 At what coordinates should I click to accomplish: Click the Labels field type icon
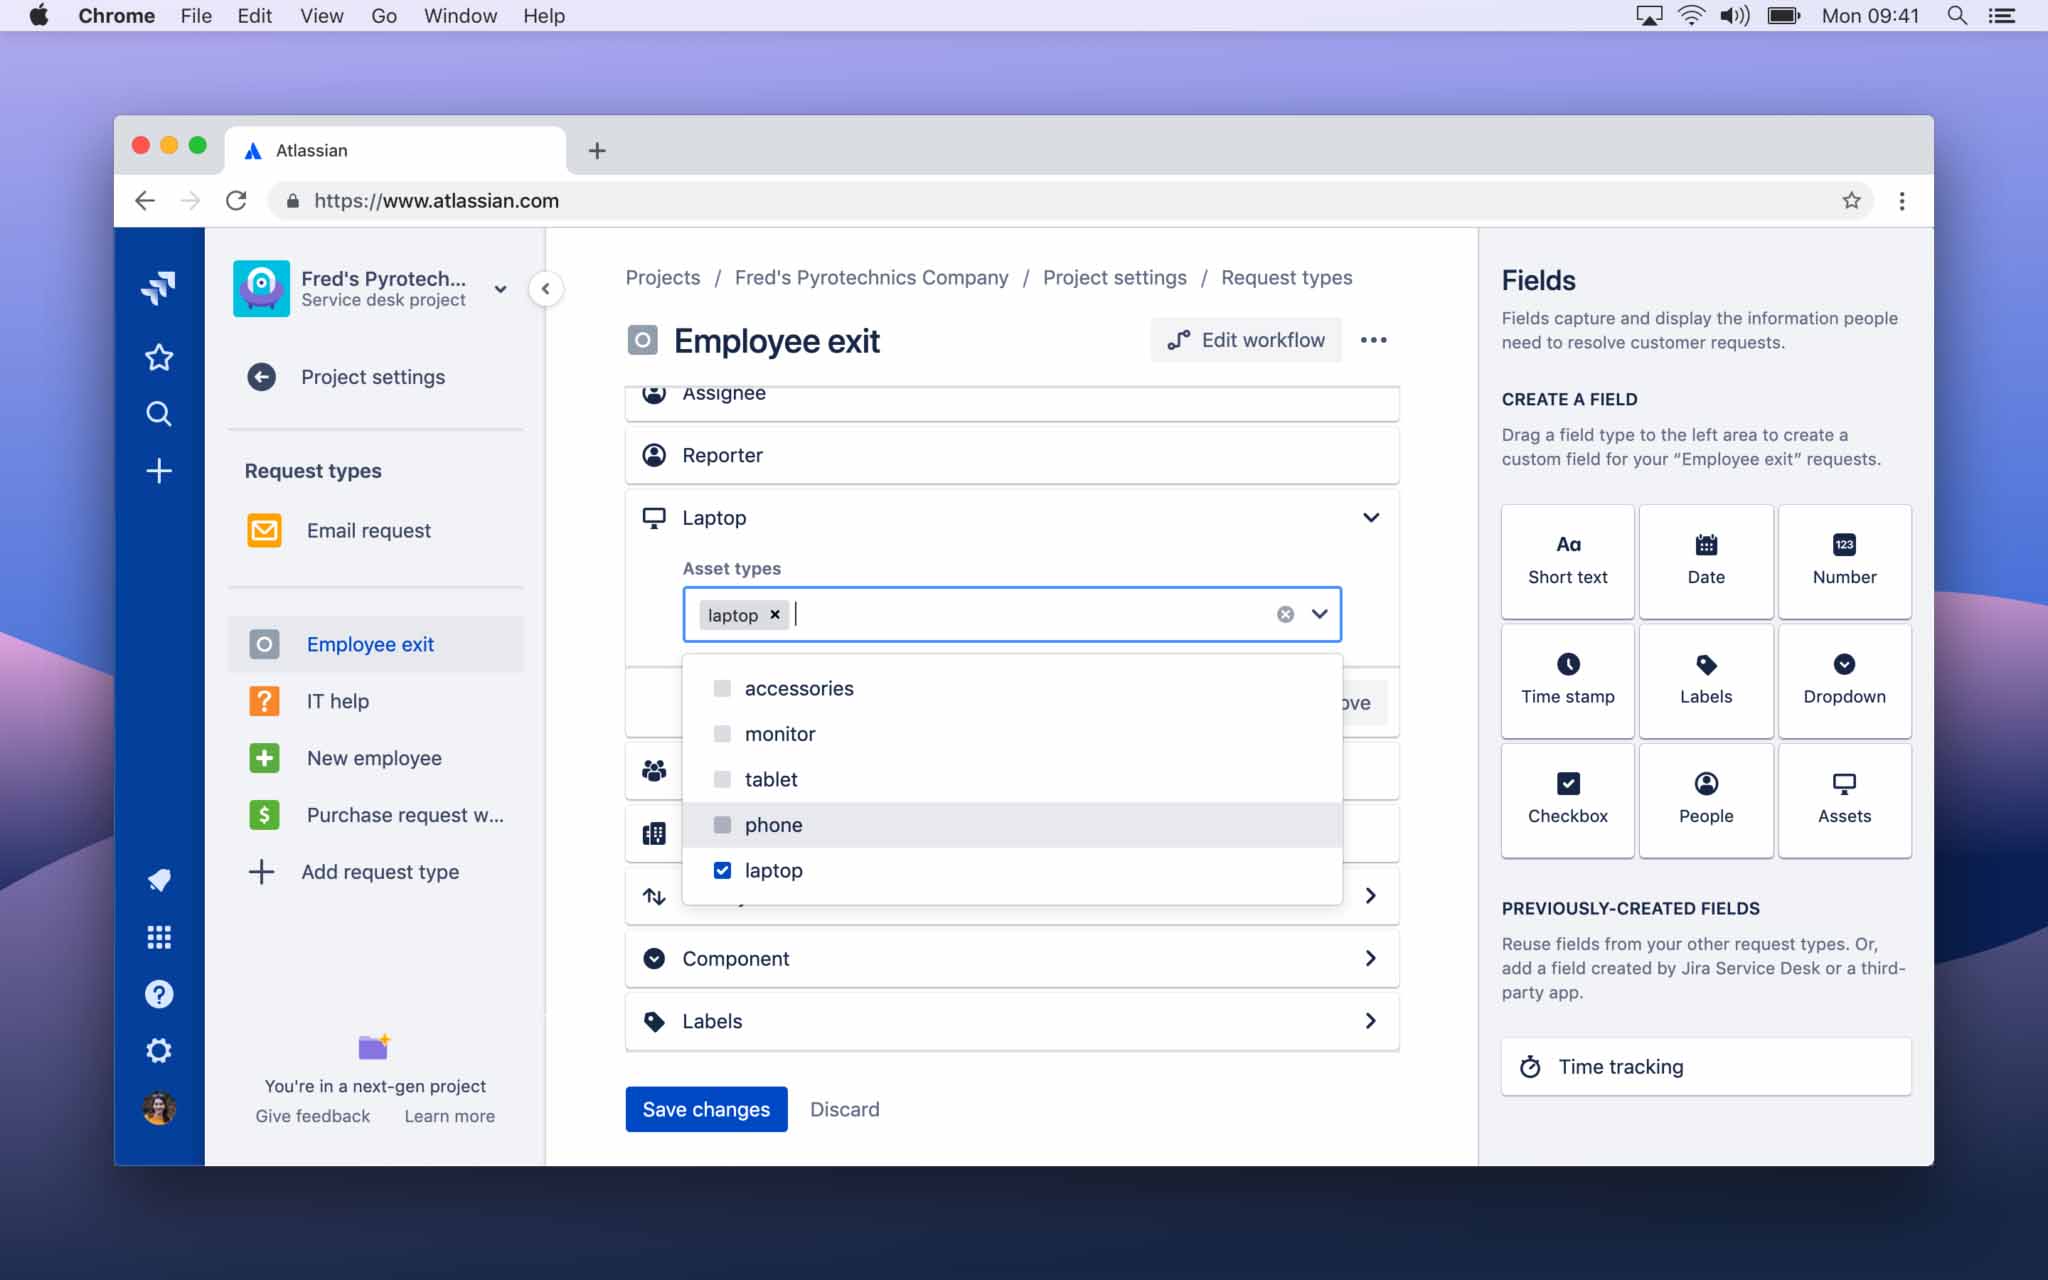pyautogui.click(x=1706, y=664)
